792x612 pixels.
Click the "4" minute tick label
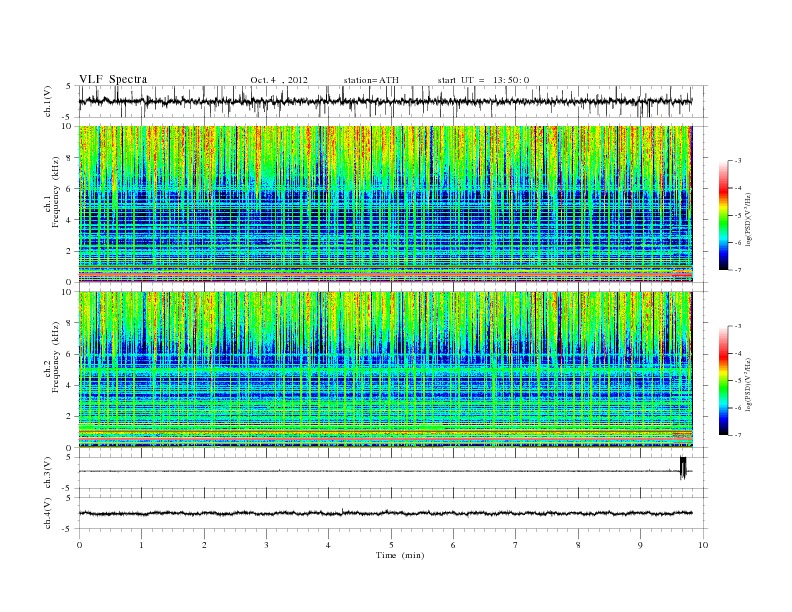click(328, 545)
